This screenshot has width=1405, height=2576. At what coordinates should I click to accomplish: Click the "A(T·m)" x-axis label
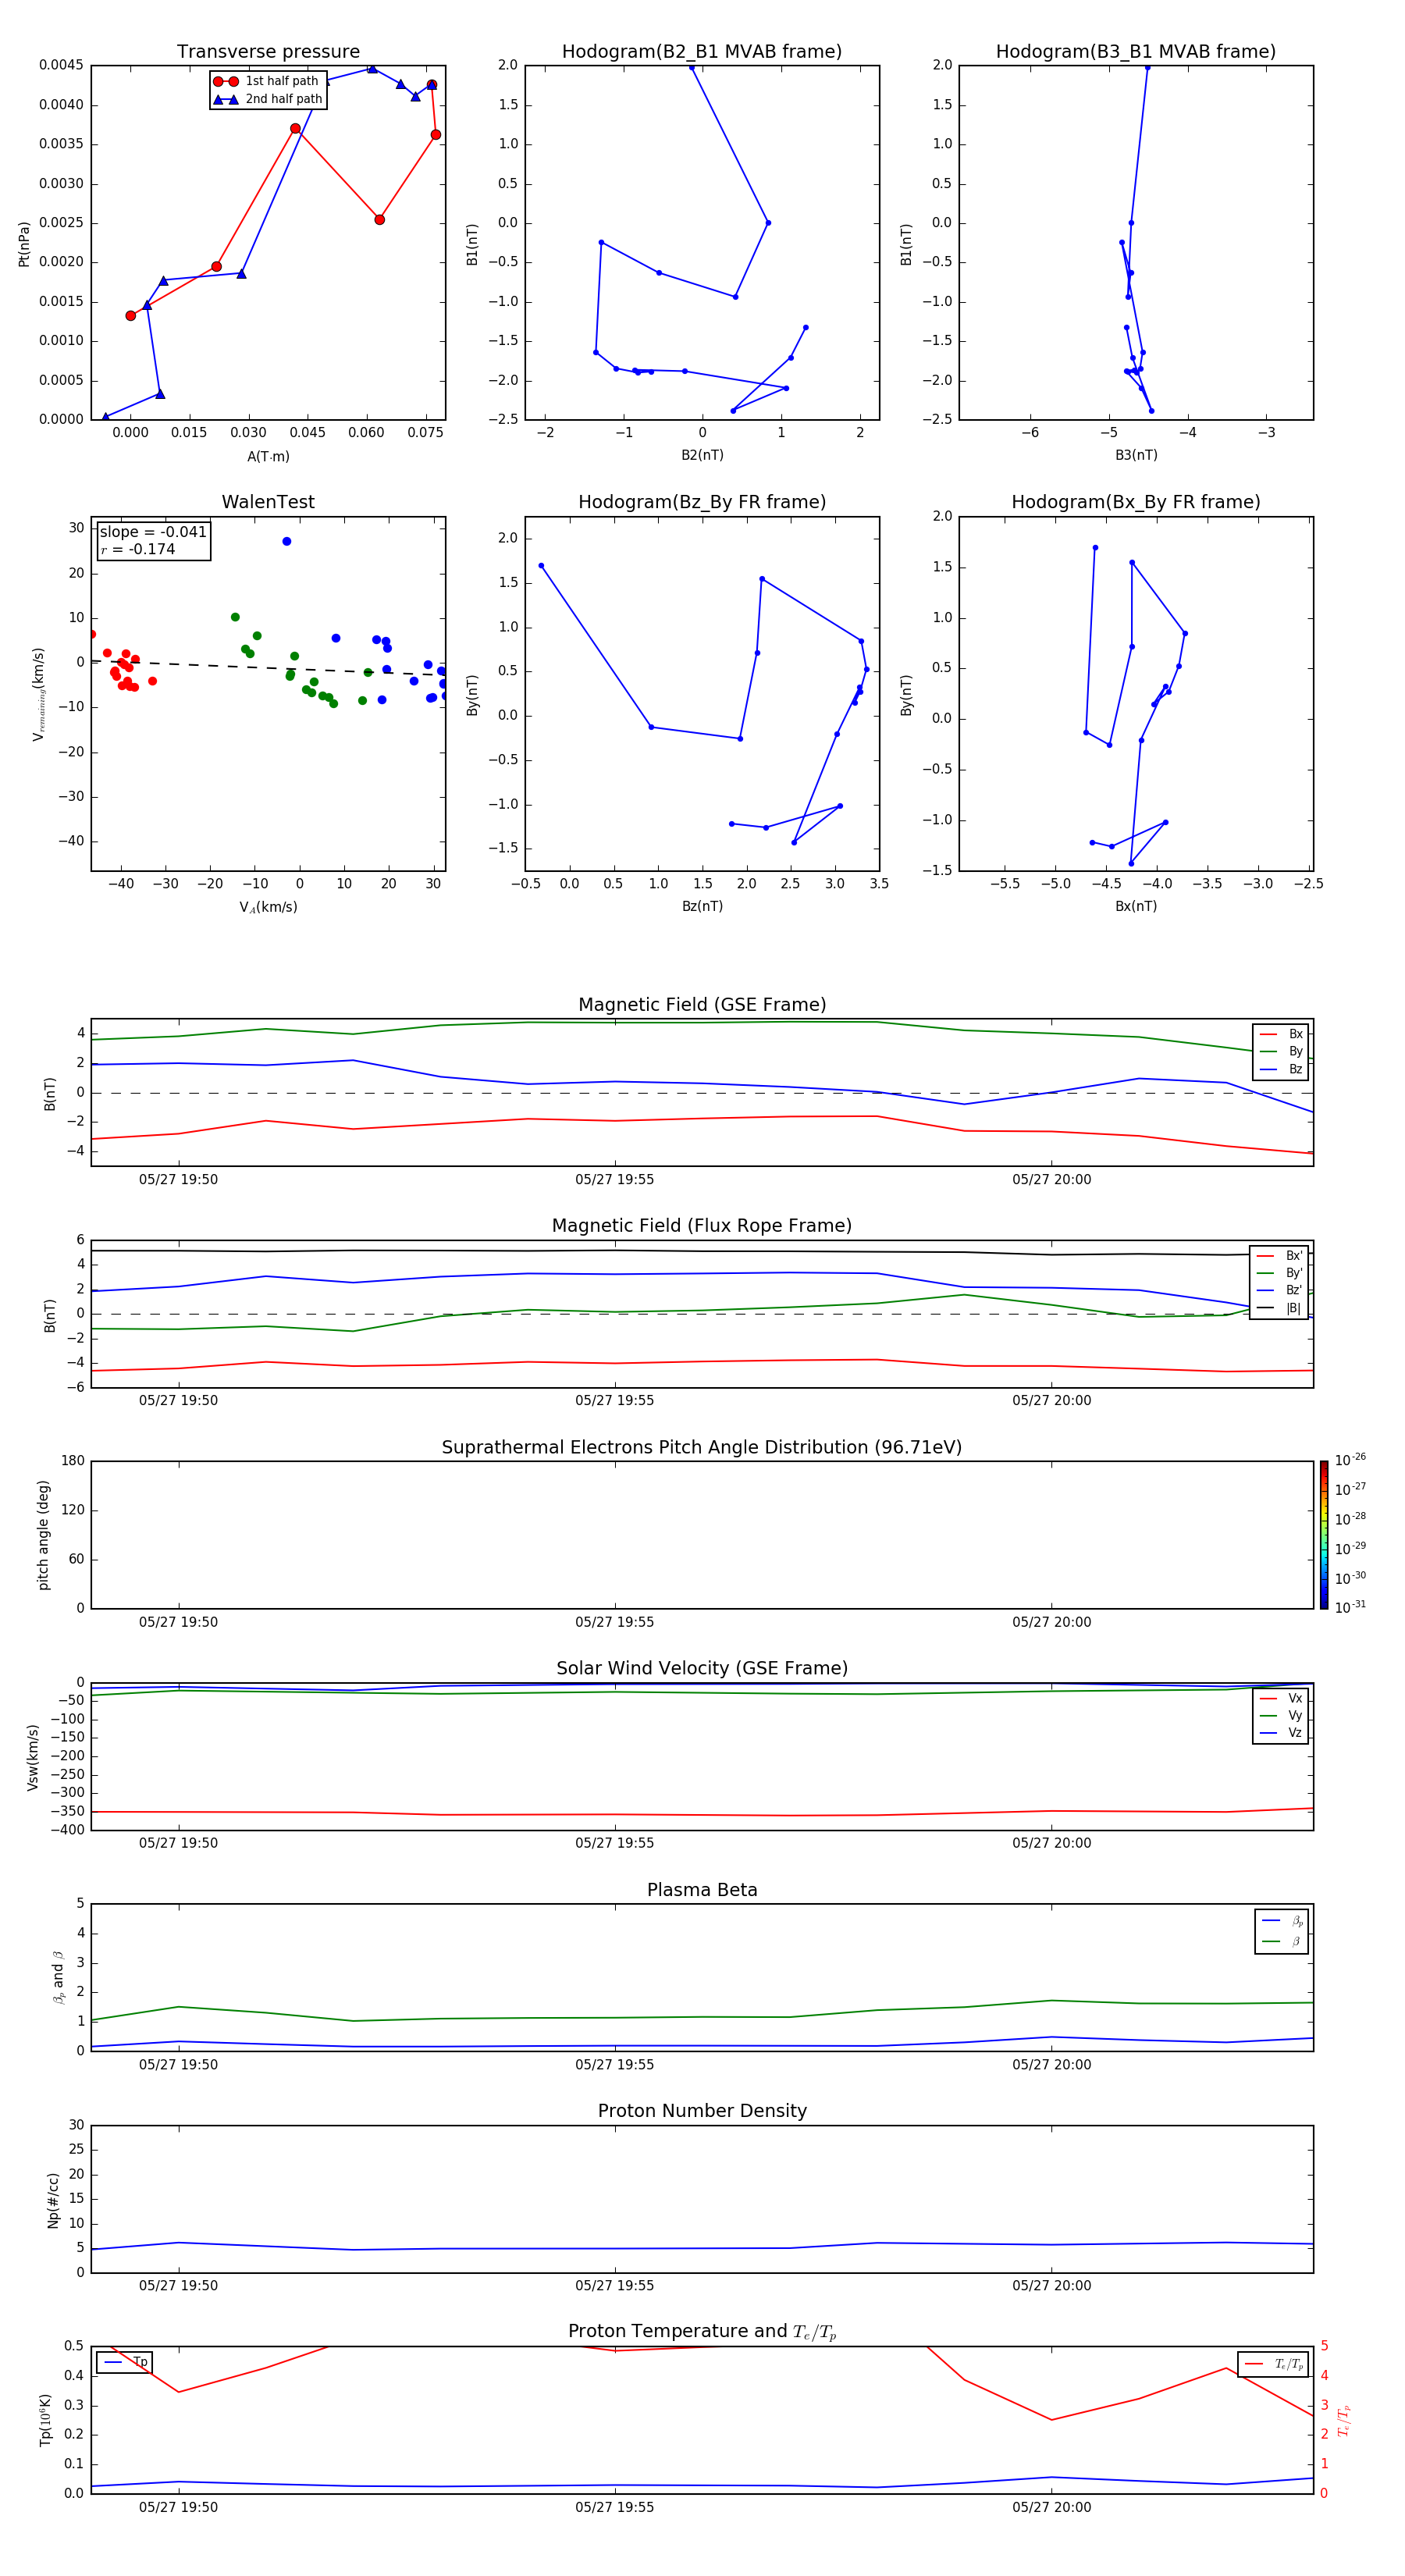point(268,457)
